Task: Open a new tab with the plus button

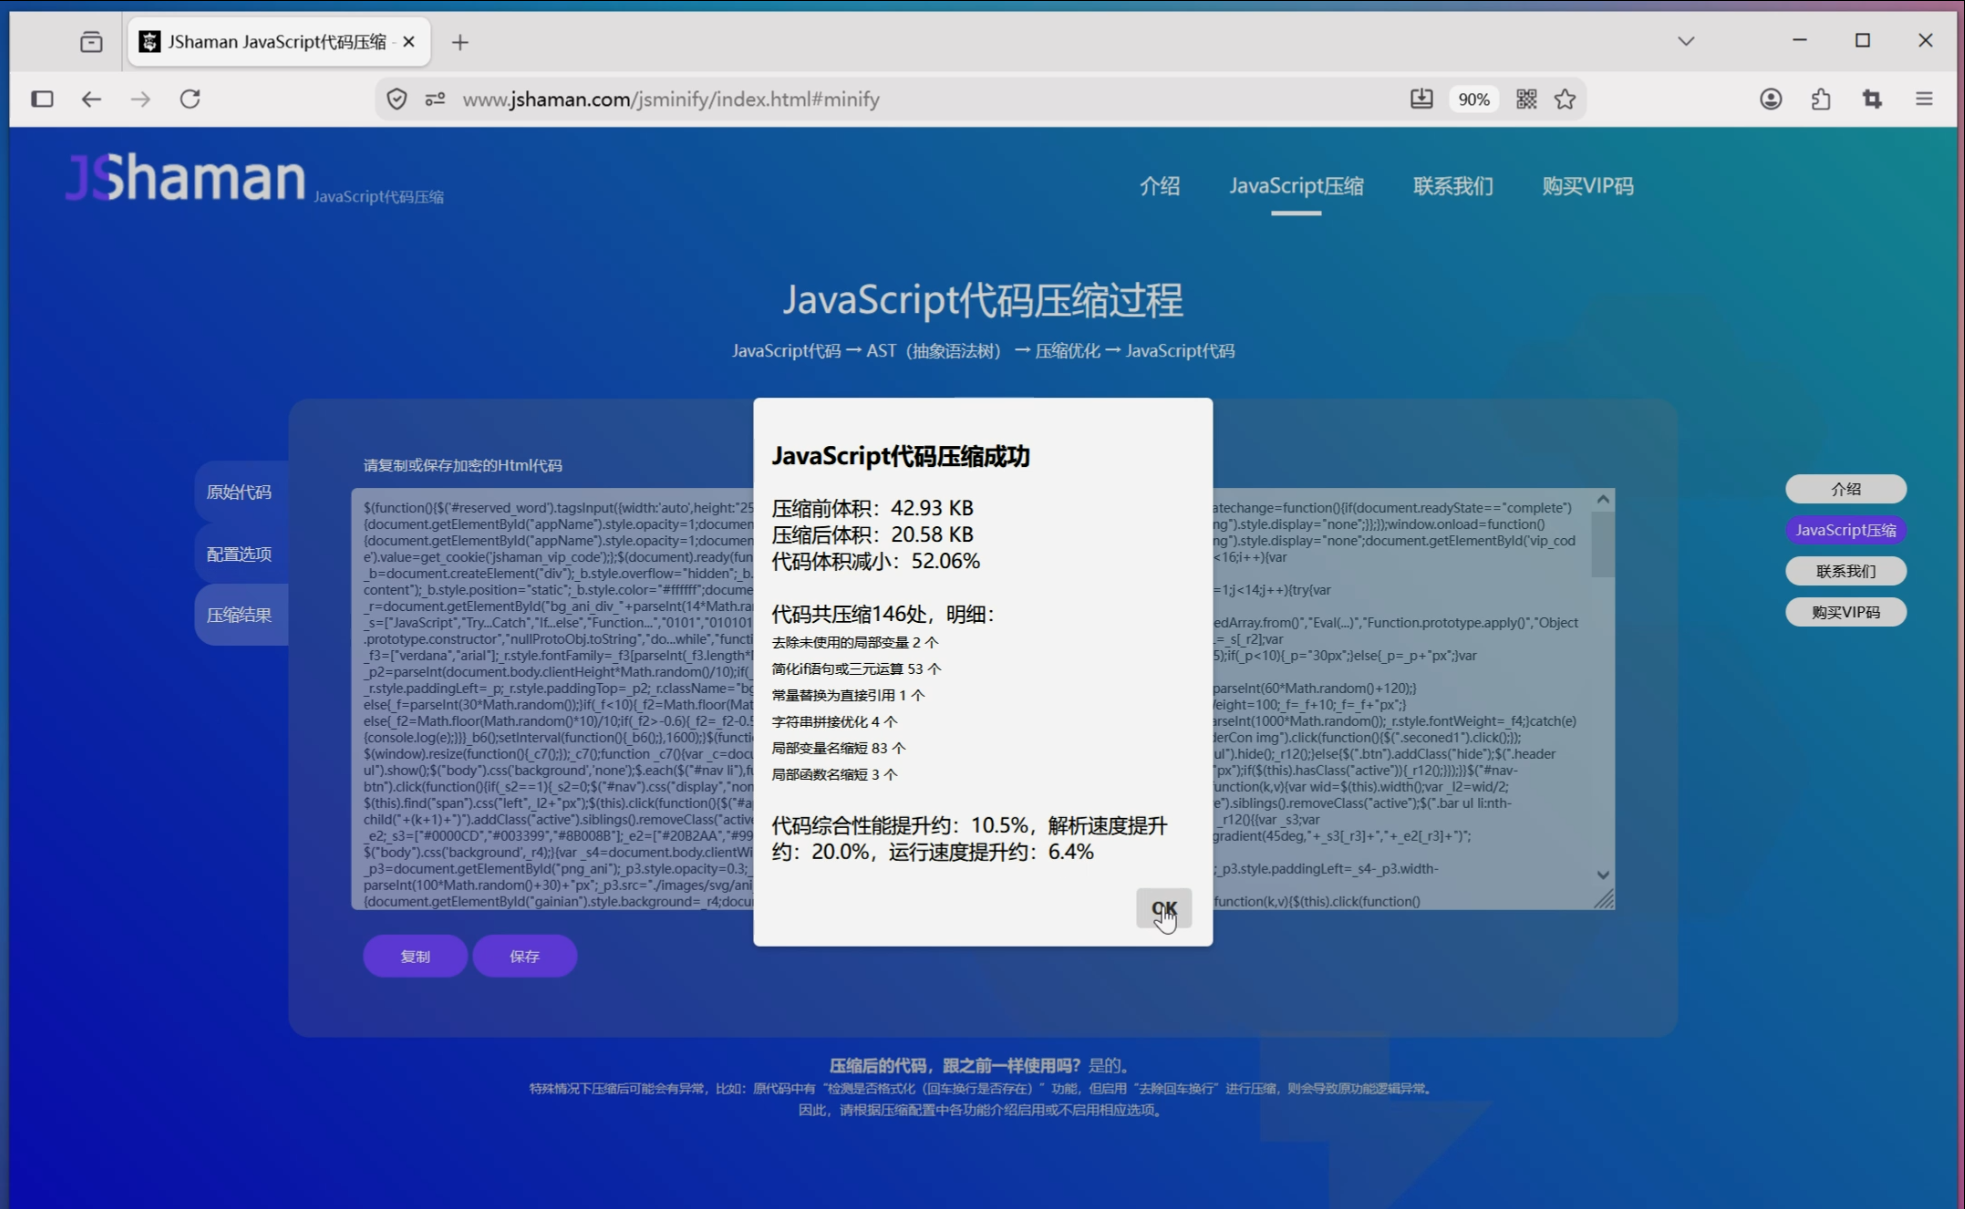Action: click(x=460, y=42)
